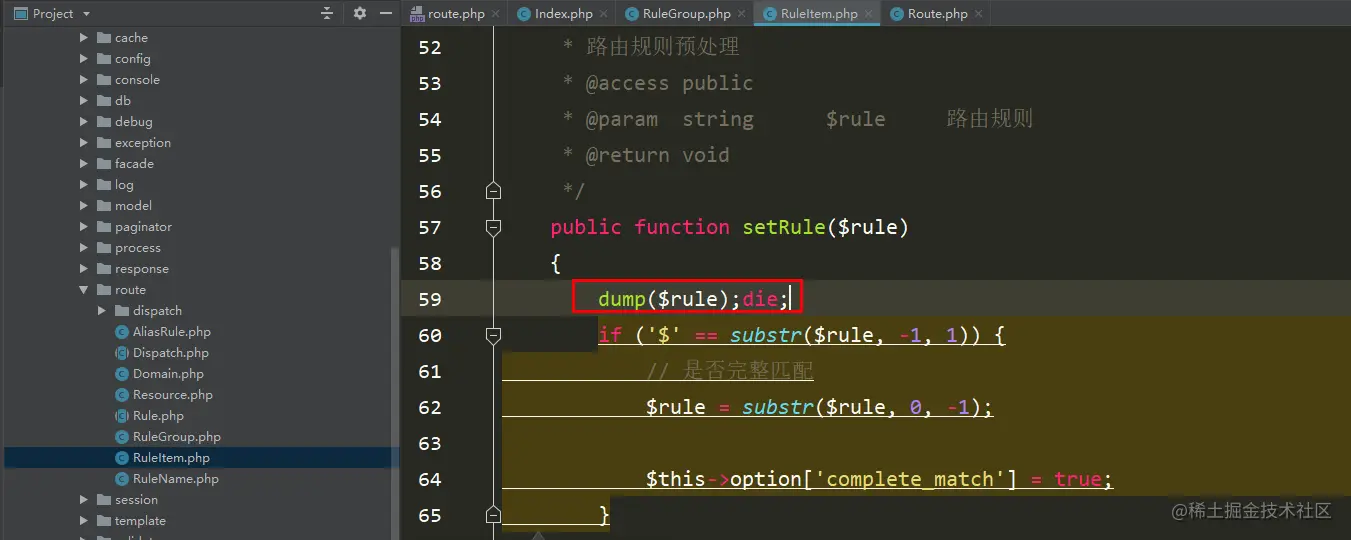The height and width of the screenshot is (540, 1351).
Task: Open RuleName.php in project tree
Action: [x=175, y=479]
